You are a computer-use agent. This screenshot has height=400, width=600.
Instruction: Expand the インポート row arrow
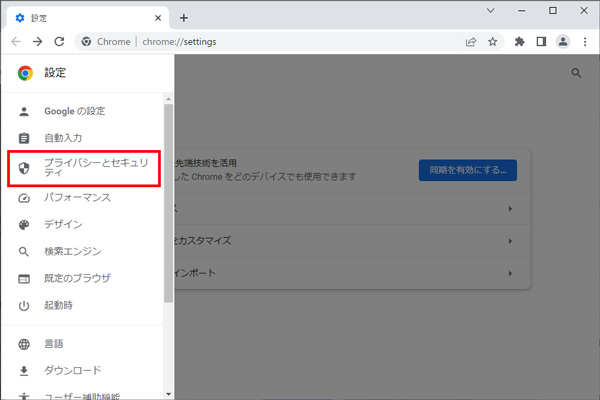click(x=510, y=273)
